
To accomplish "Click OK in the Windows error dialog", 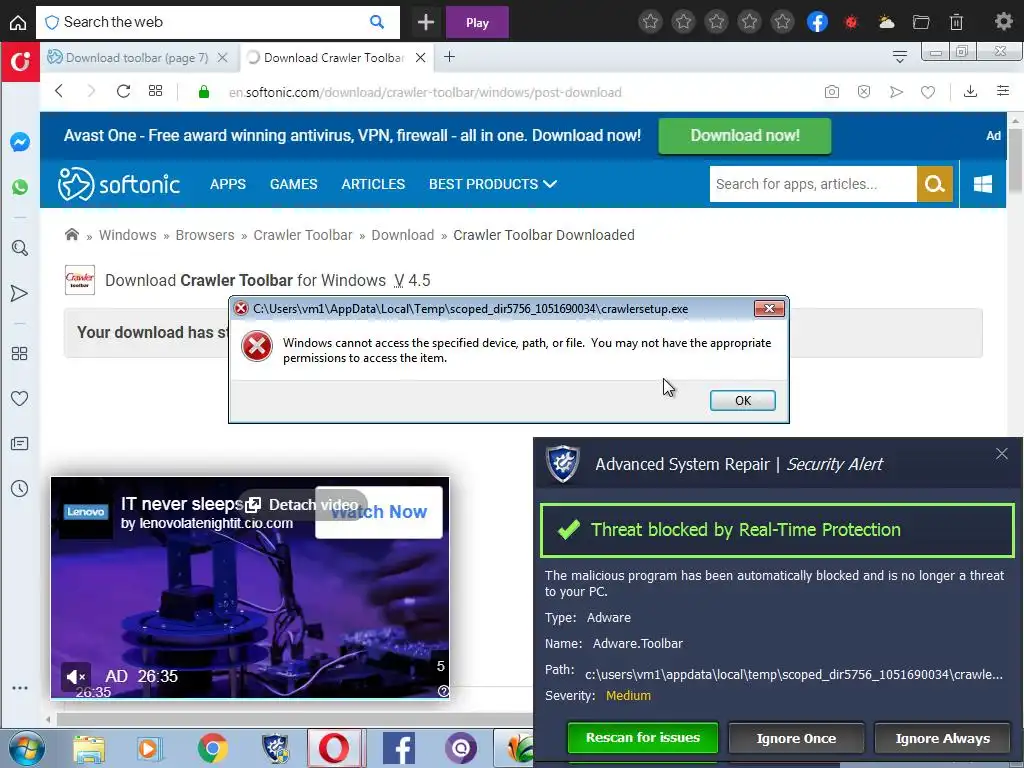I will click(743, 400).
